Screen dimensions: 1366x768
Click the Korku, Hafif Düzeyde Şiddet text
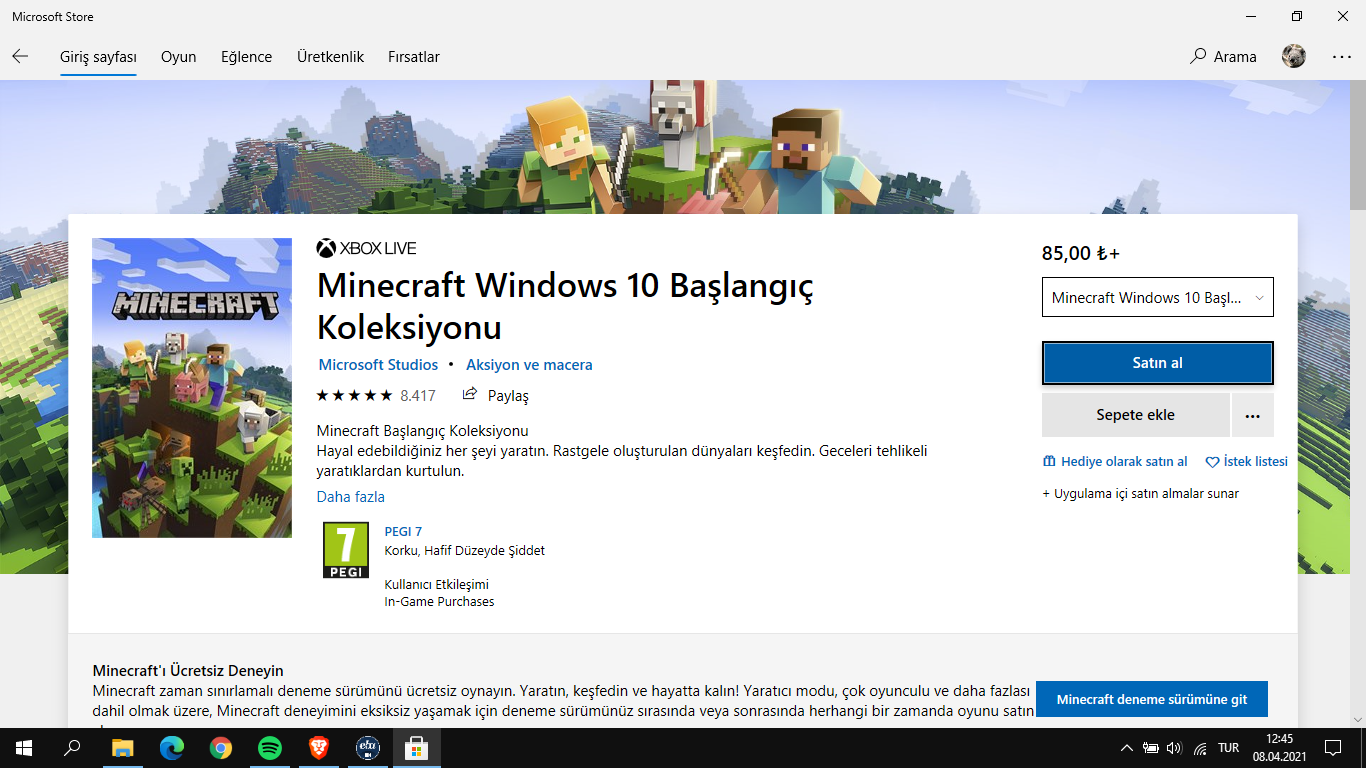point(465,550)
